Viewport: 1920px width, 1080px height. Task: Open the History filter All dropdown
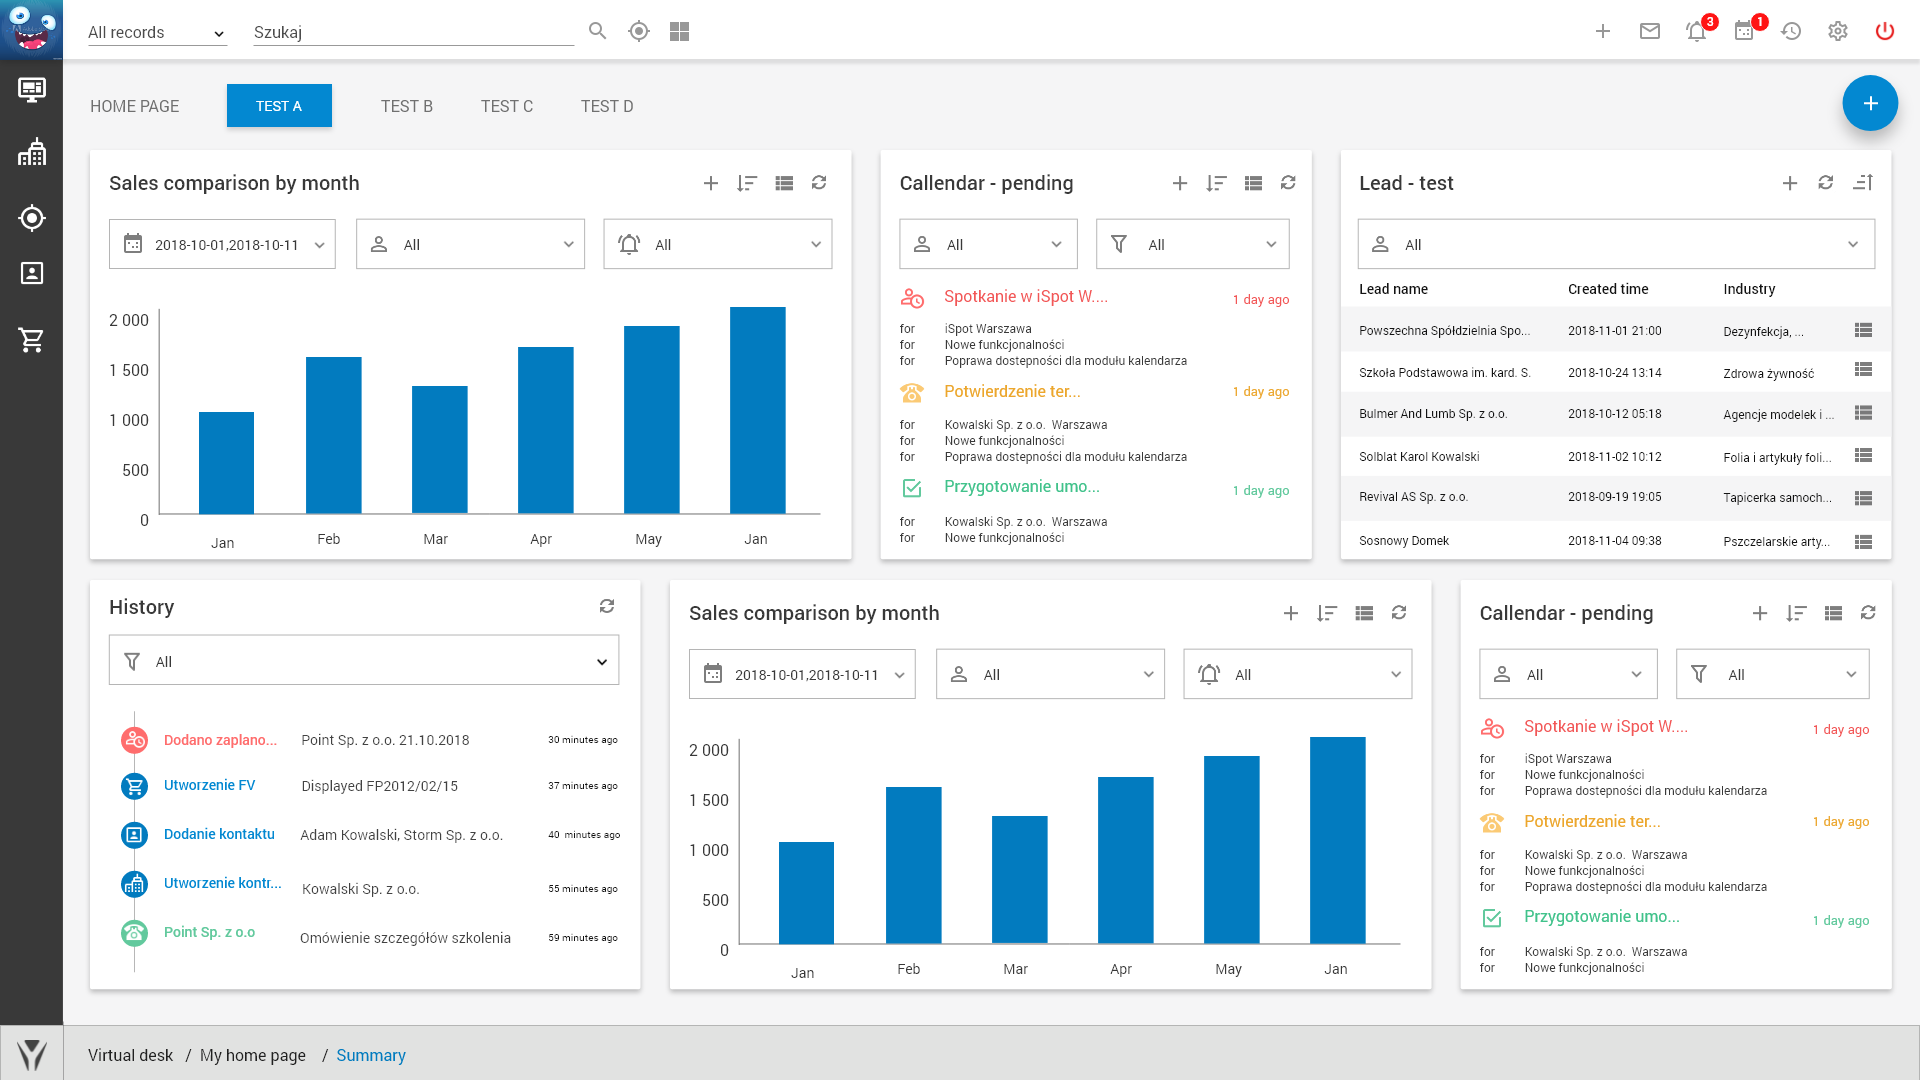coord(364,661)
